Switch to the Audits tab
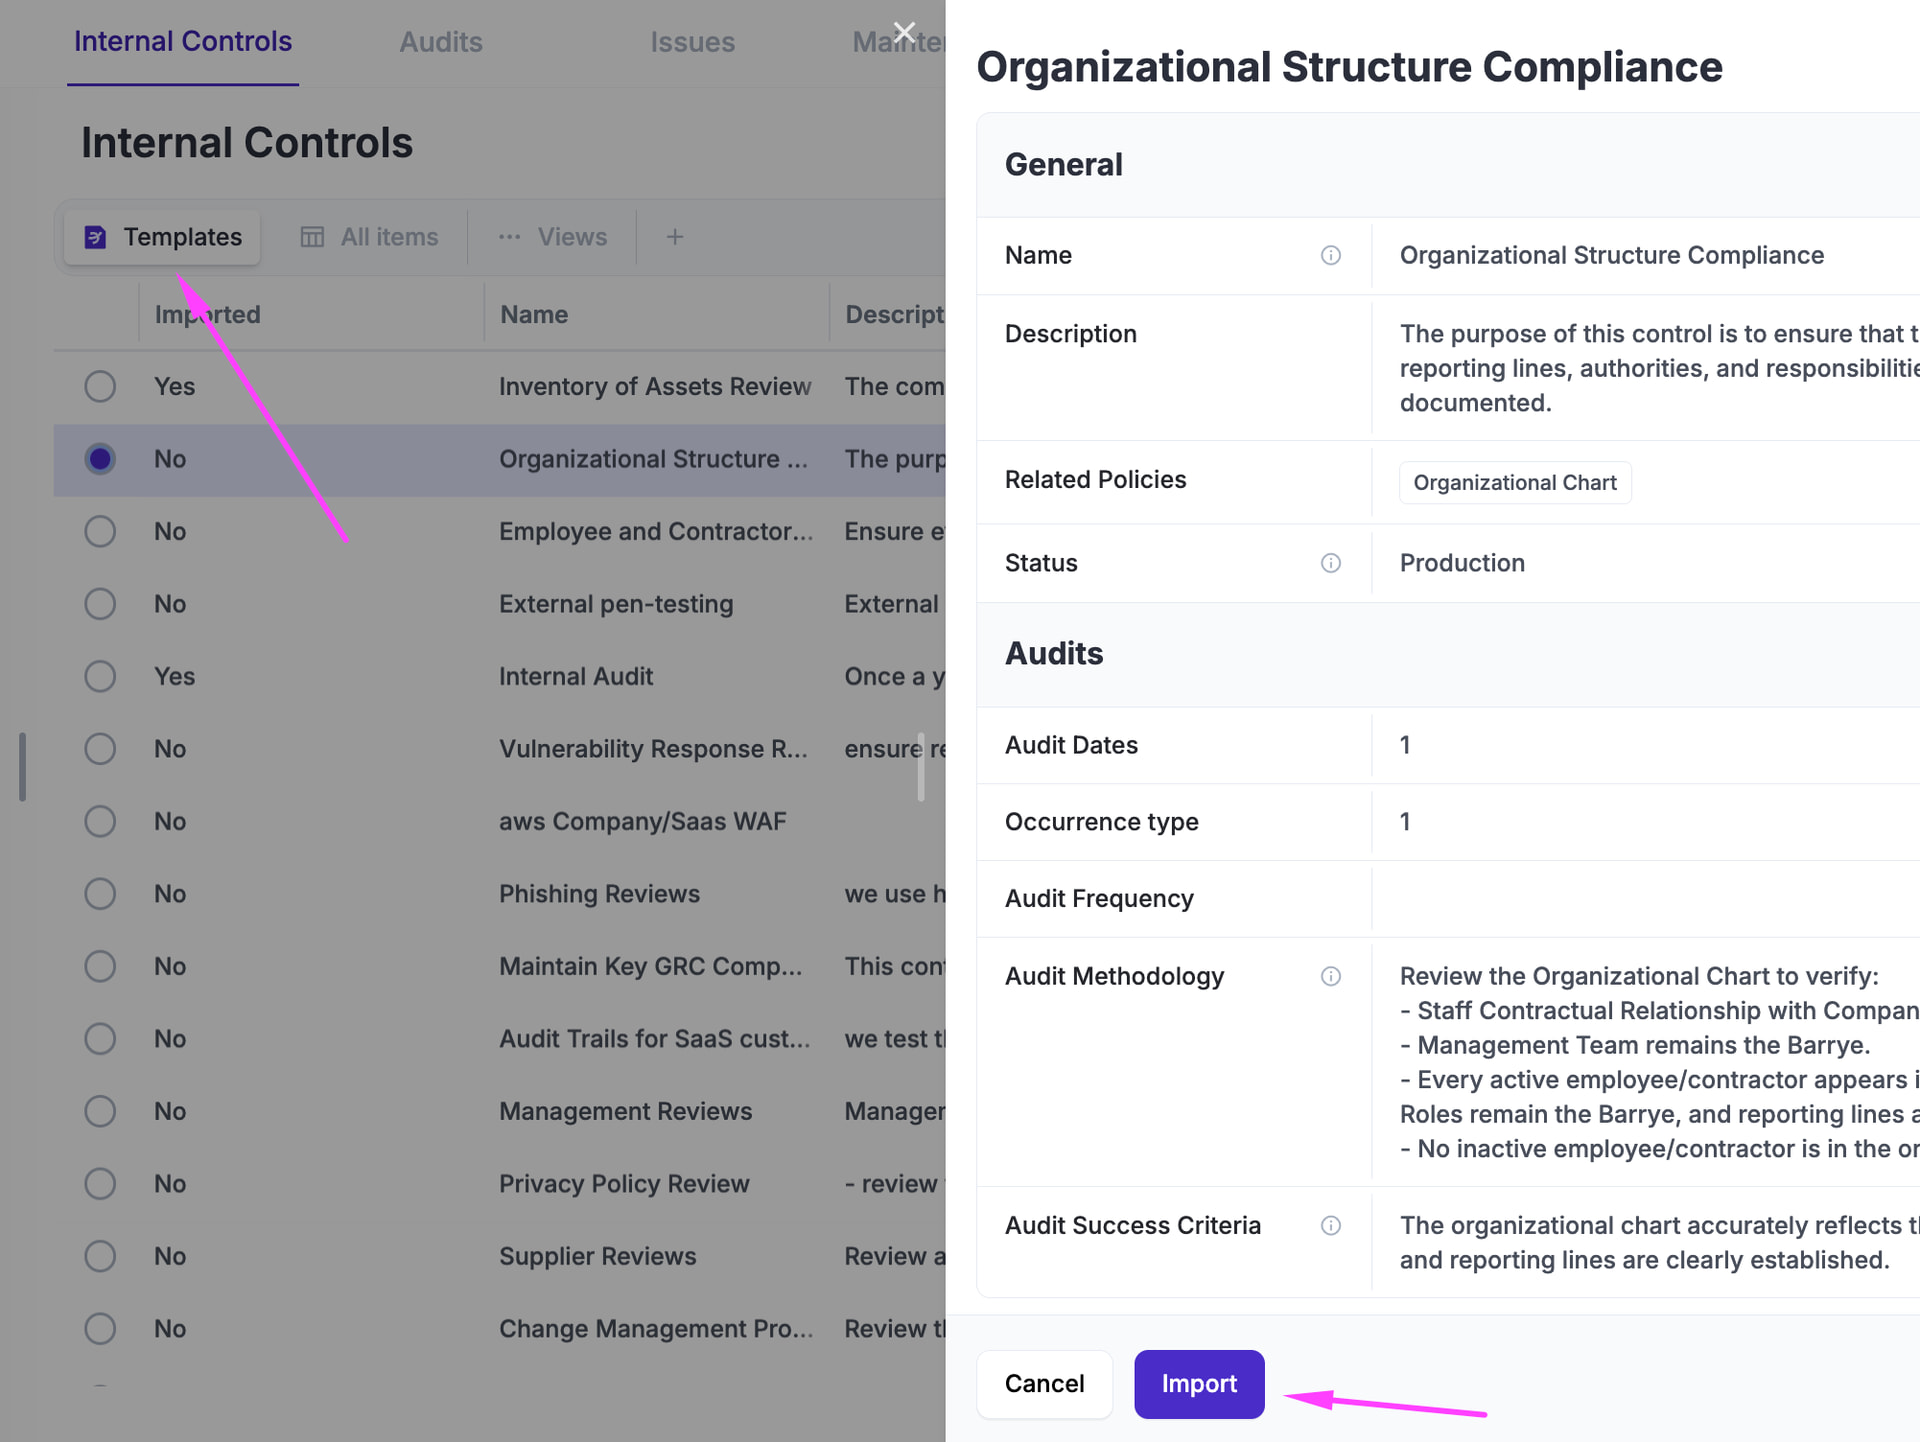Screen dimensions: 1920x1442 click(x=441, y=42)
